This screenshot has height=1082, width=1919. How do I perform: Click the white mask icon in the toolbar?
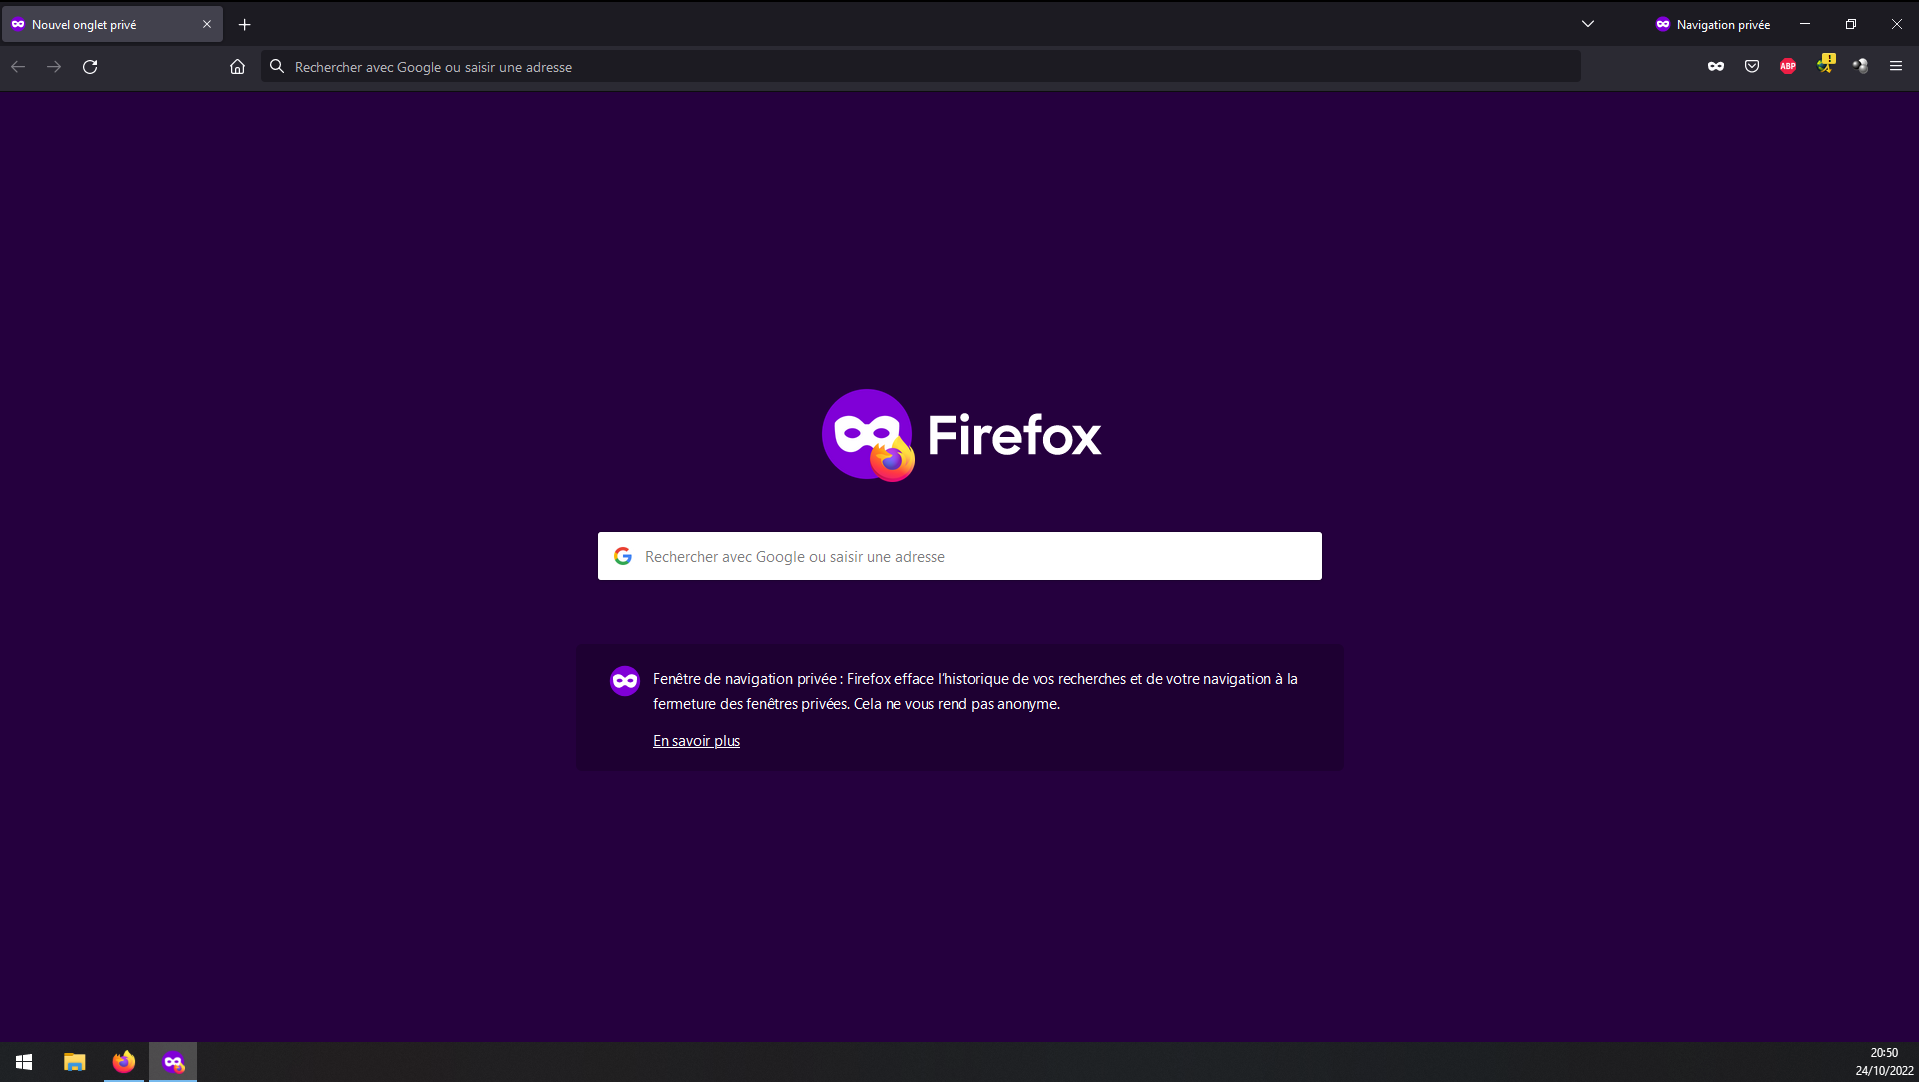(1716, 67)
